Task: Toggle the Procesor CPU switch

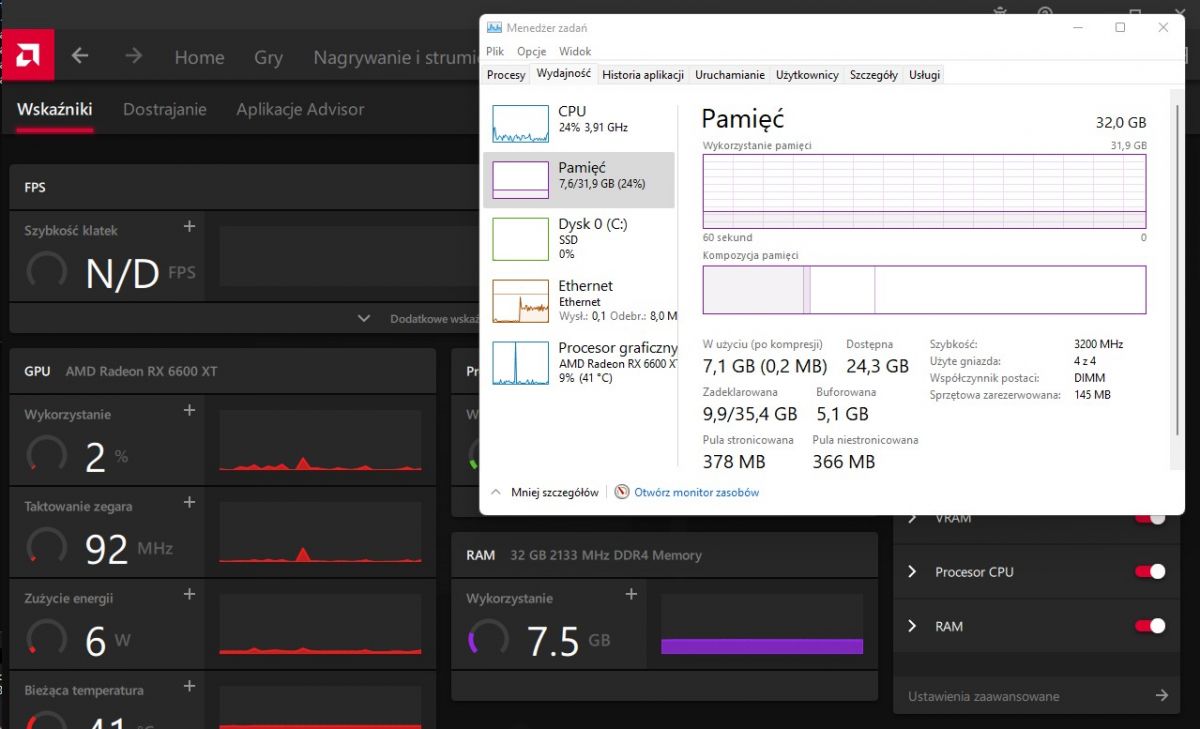Action: [x=1150, y=572]
